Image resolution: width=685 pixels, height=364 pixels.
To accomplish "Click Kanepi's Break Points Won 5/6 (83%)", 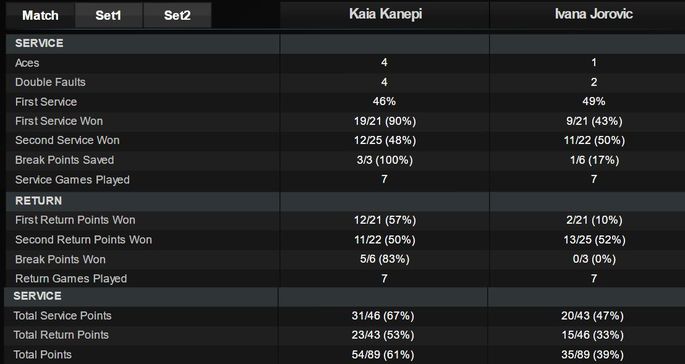I will click(x=385, y=260).
